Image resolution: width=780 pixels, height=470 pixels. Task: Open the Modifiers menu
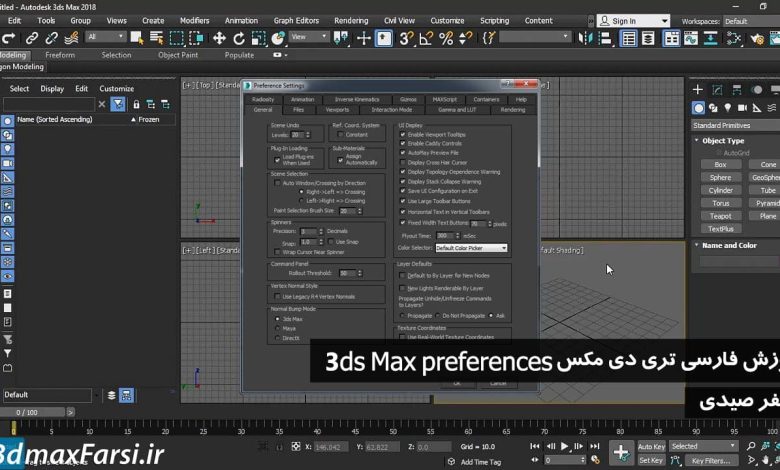click(x=195, y=20)
